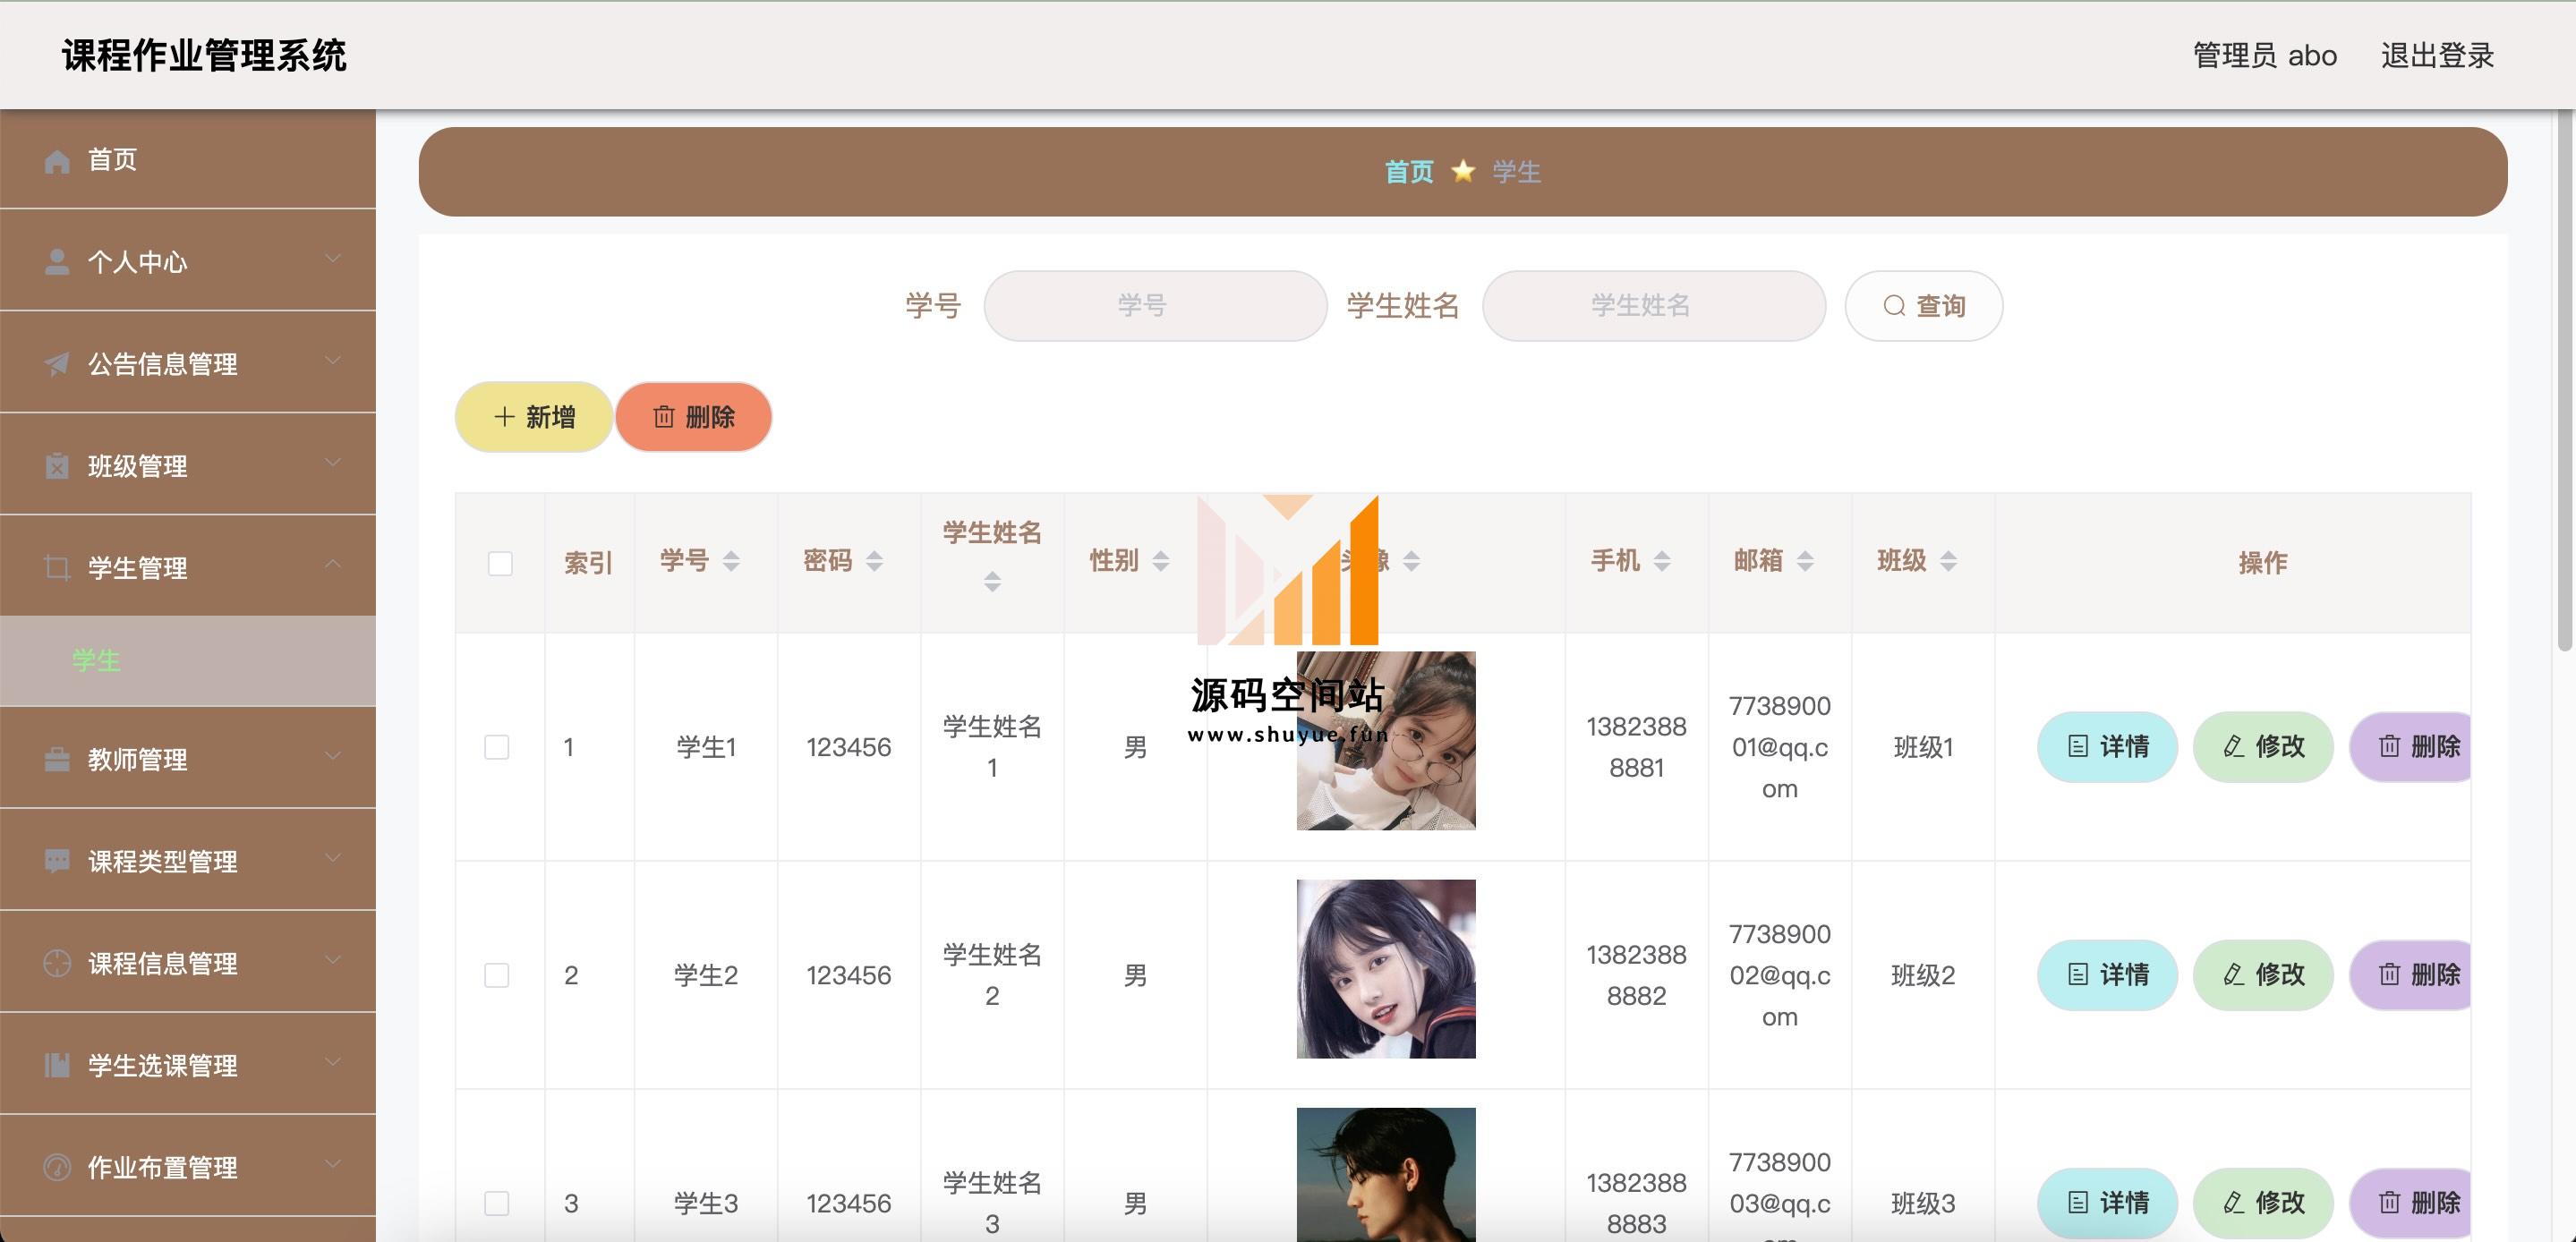Viewport: 2576px width, 1242px height.
Task: Expand the 班级管理 menu chevron
Action: (333, 463)
